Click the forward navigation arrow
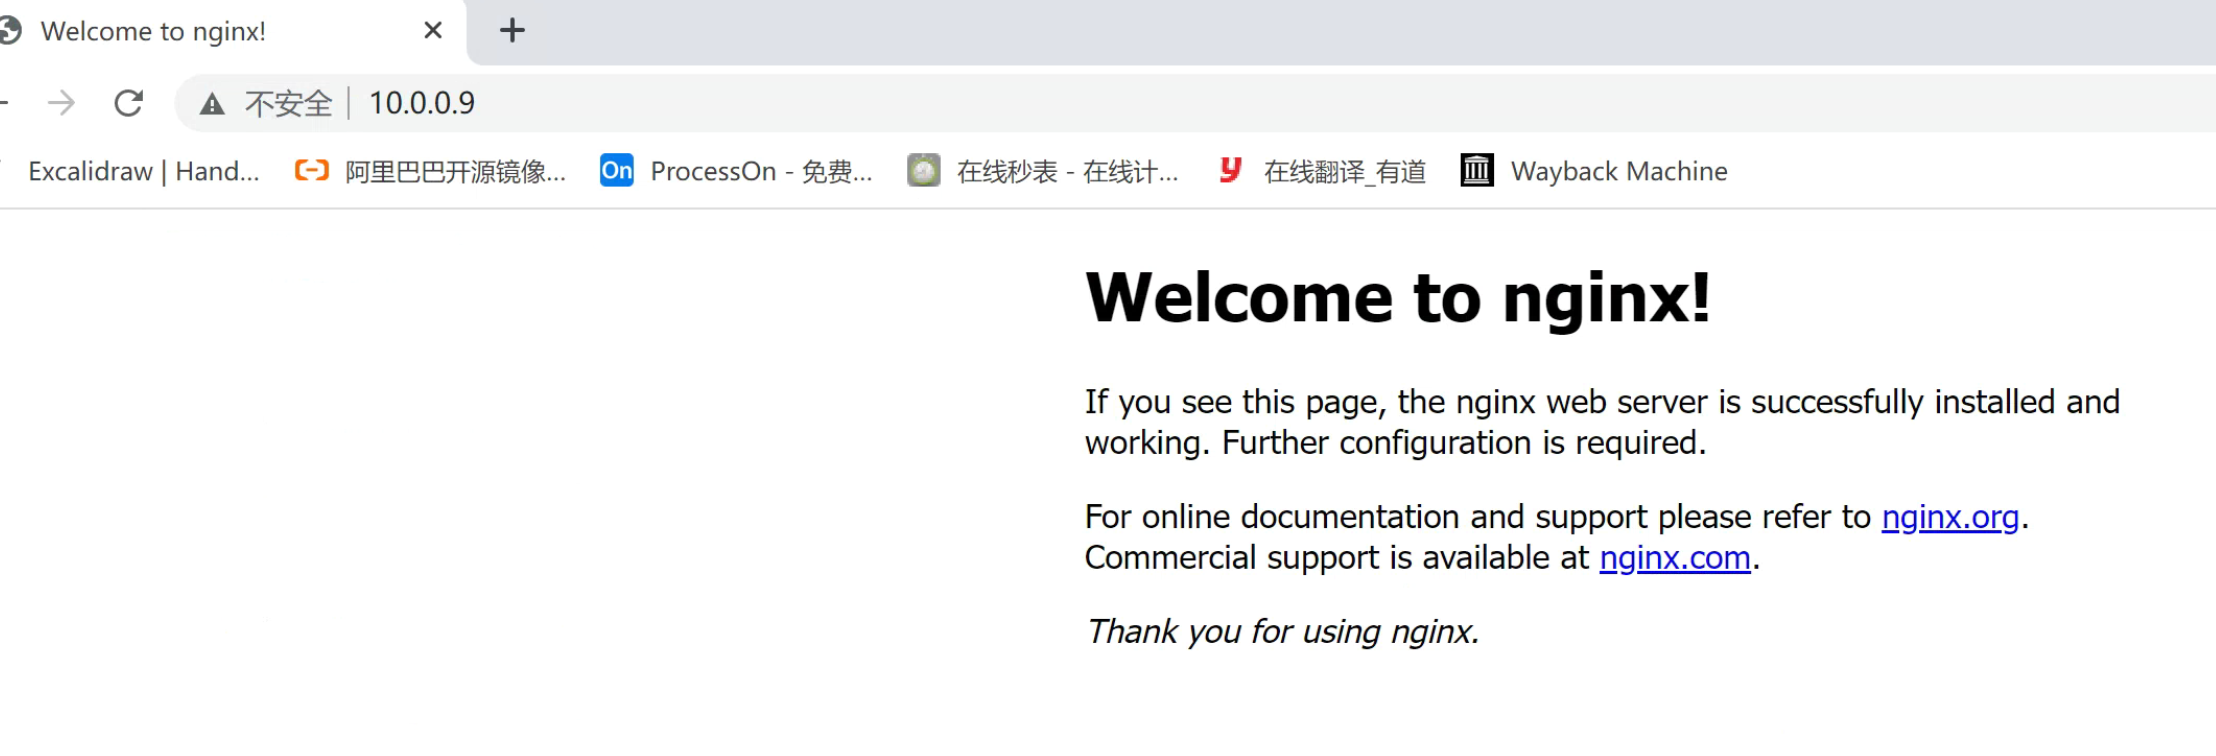The height and width of the screenshot is (756, 2216). [x=62, y=103]
